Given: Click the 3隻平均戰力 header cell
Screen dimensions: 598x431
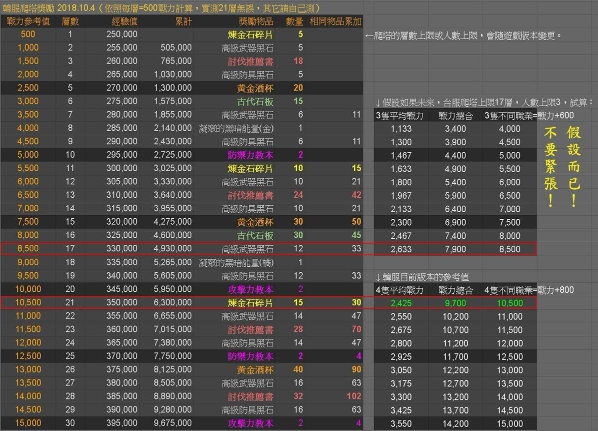Looking at the screenshot, I should [399, 116].
